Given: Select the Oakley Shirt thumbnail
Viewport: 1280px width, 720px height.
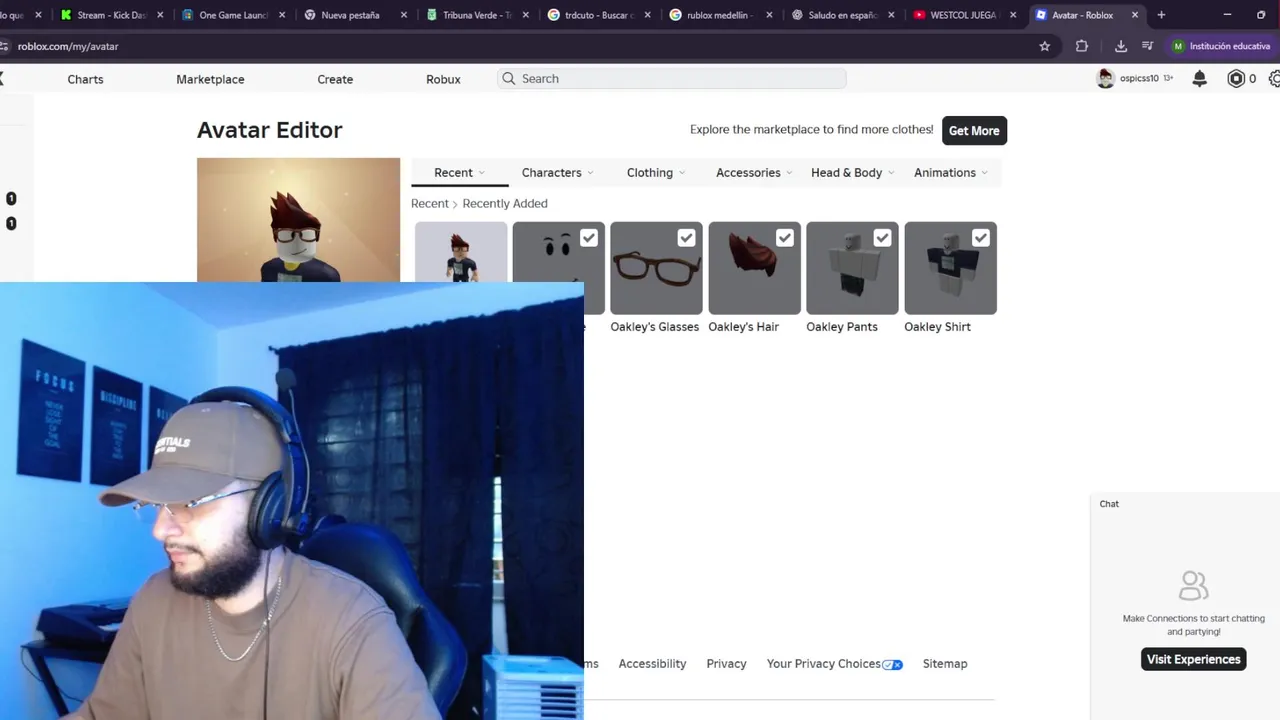Looking at the screenshot, I should click(x=950, y=268).
